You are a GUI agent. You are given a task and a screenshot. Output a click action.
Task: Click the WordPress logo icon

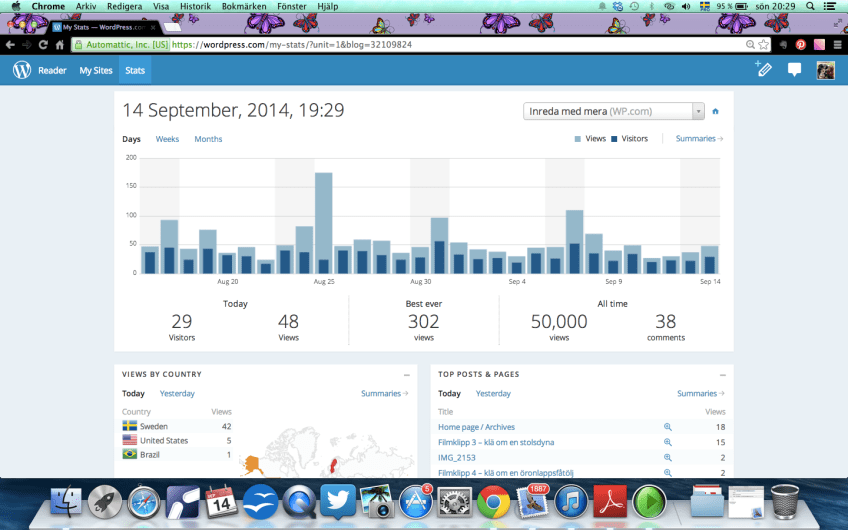22,70
